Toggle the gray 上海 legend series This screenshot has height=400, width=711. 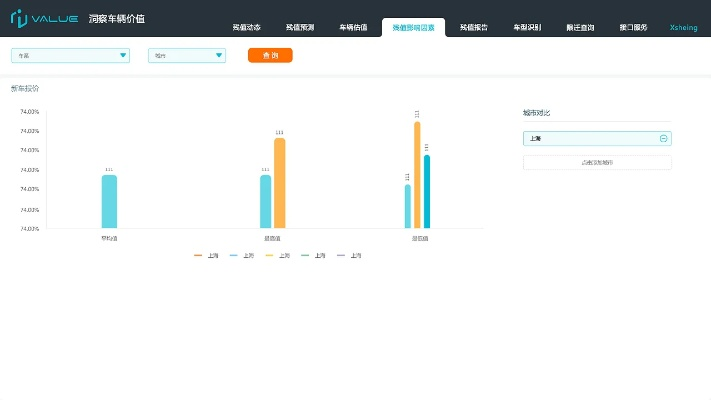pyautogui.click(x=349, y=256)
